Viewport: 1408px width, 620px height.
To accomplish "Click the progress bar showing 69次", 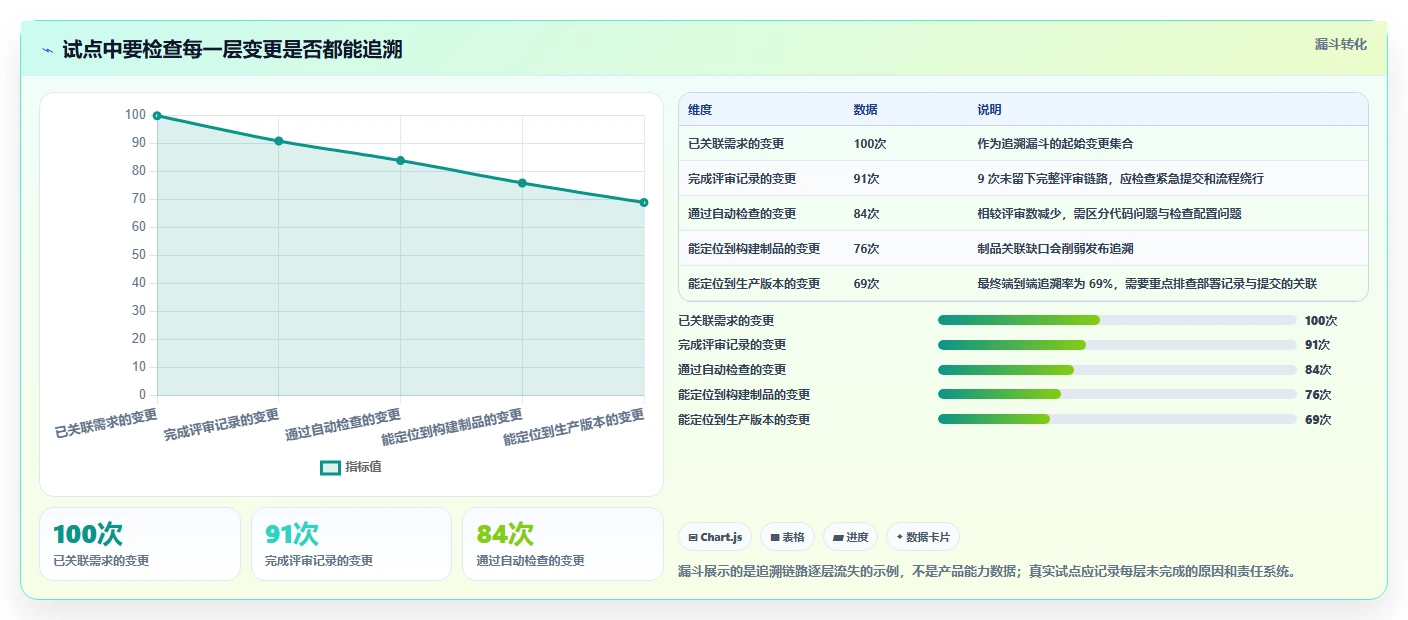I will pos(1117,420).
